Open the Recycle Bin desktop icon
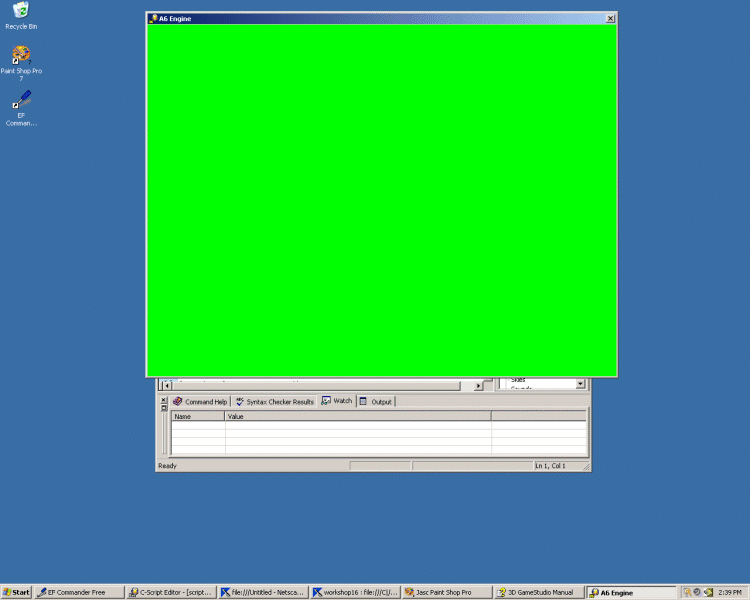Viewport: 750px width, 600px height. [21, 12]
